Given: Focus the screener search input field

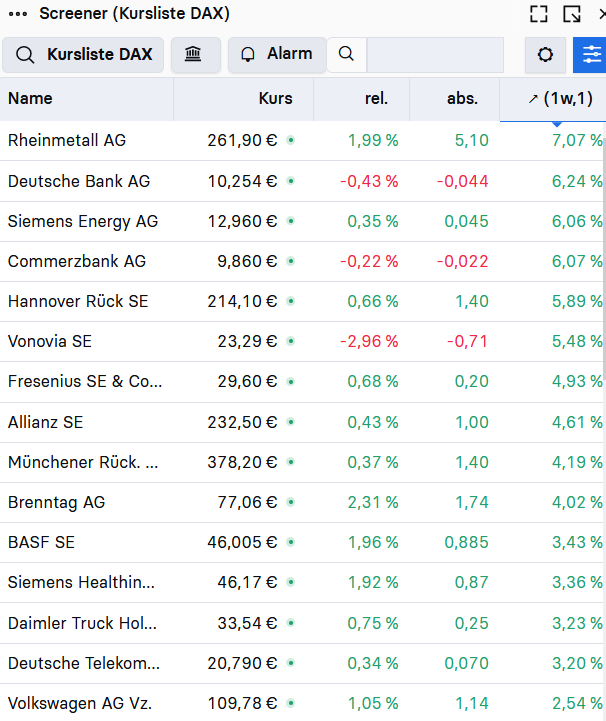Looking at the screenshot, I should click(435, 55).
